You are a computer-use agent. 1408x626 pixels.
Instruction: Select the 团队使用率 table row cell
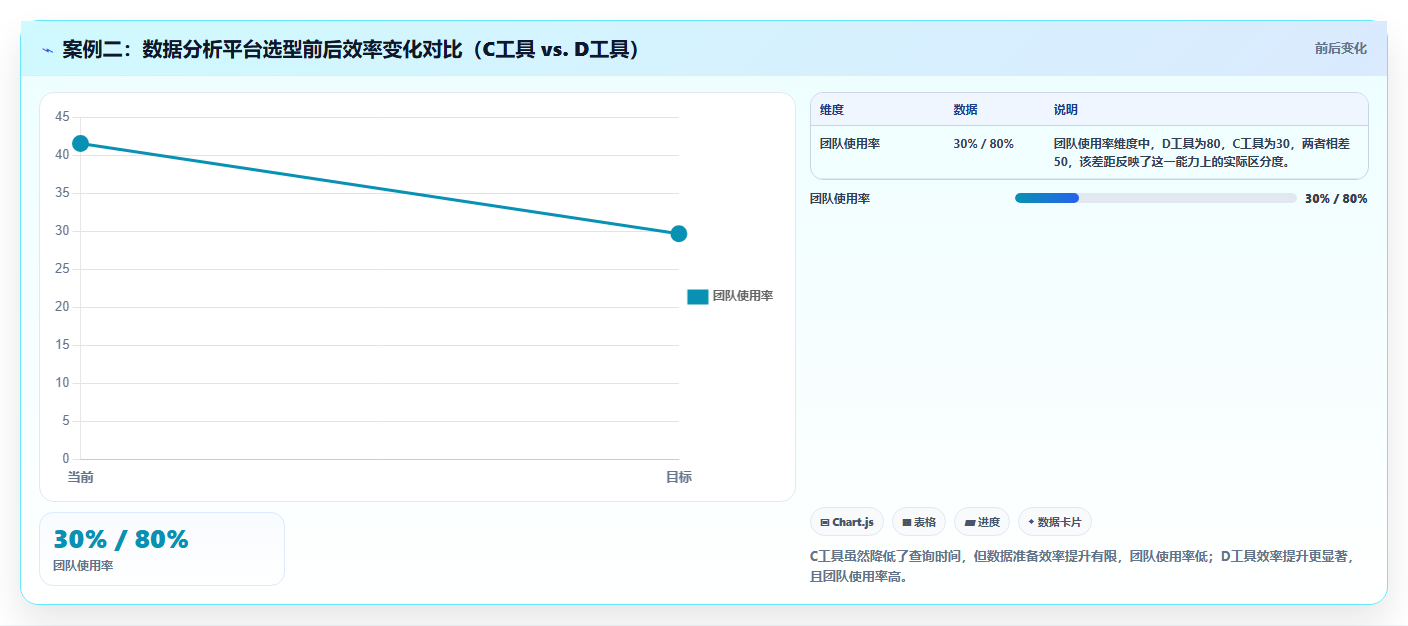[850, 144]
